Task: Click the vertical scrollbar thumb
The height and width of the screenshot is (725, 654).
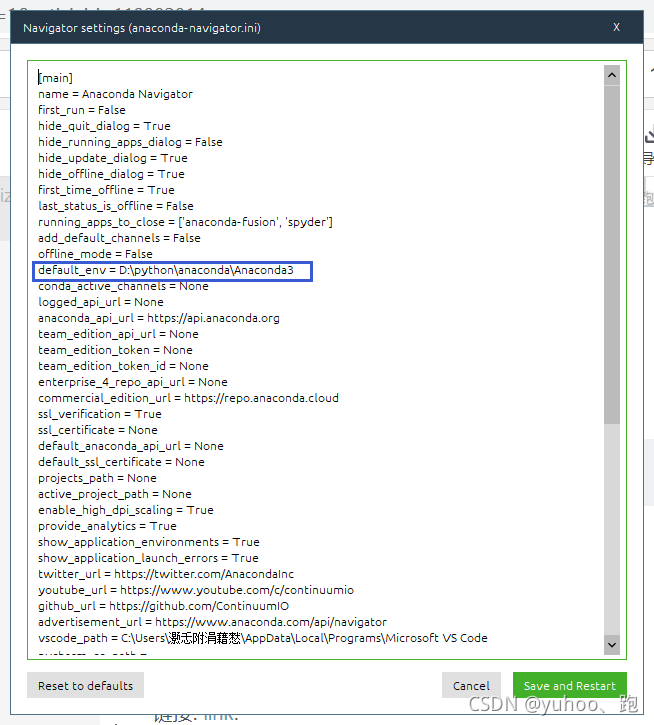Action: pyautogui.click(x=612, y=254)
